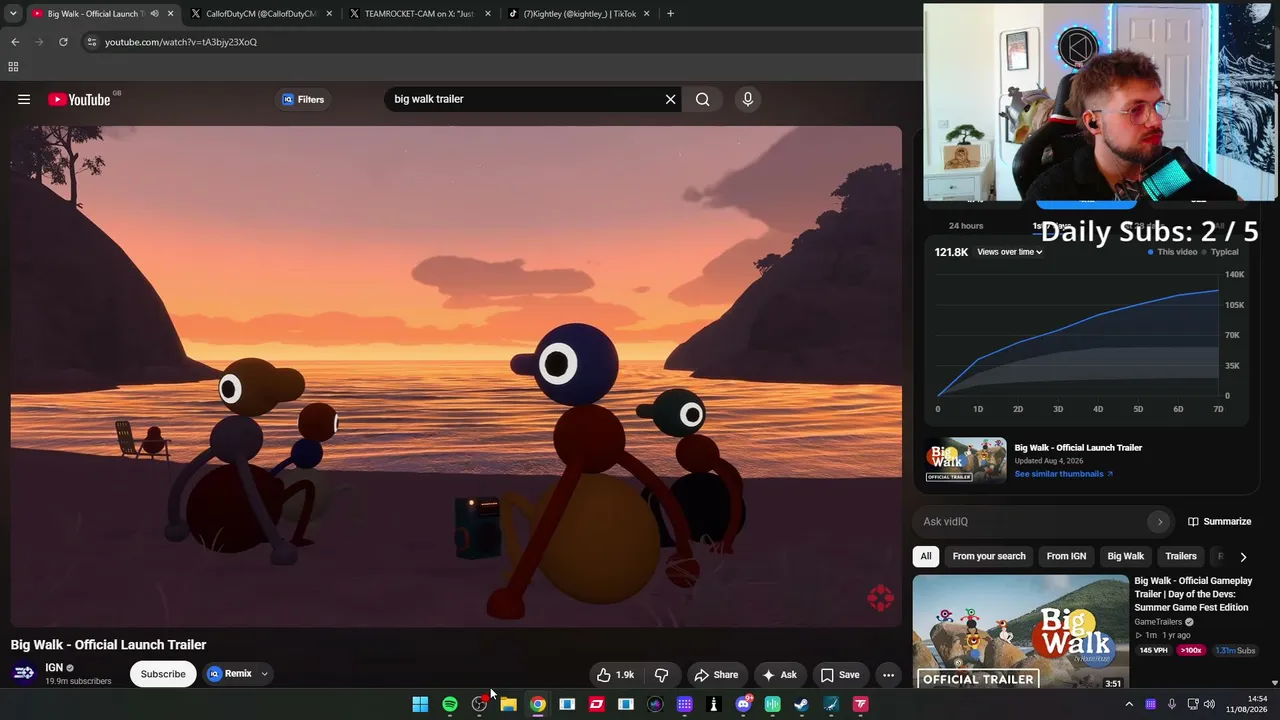Switch to the Kightley TikTok tab
Viewport: 1280px width, 720px height.
pyautogui.click(x=578, y=14)
